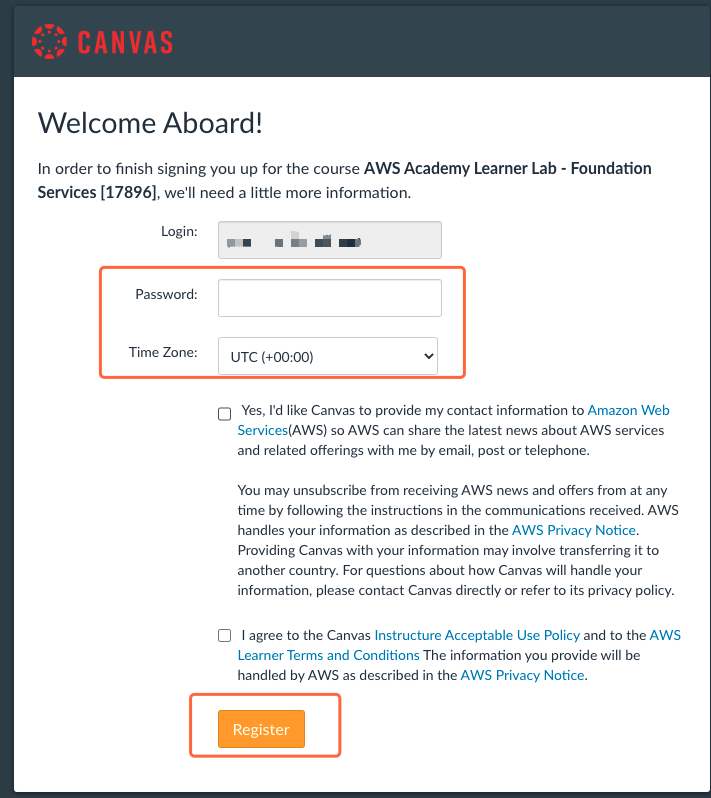Click the Password label

click(166, 294)
